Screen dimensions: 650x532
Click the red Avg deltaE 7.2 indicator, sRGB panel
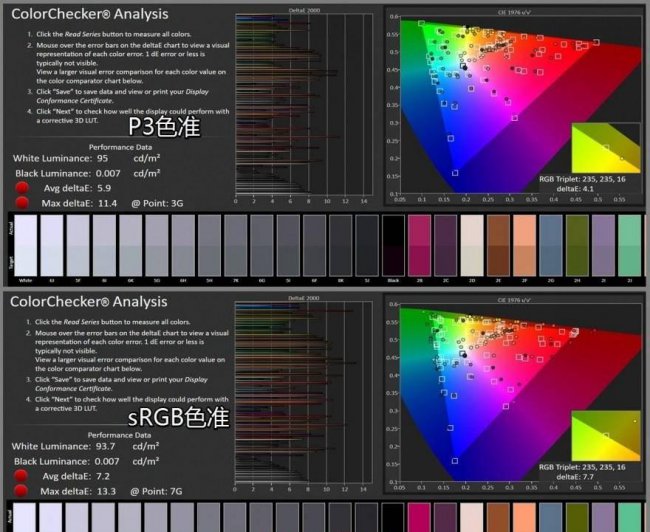(x=20, y=476)
